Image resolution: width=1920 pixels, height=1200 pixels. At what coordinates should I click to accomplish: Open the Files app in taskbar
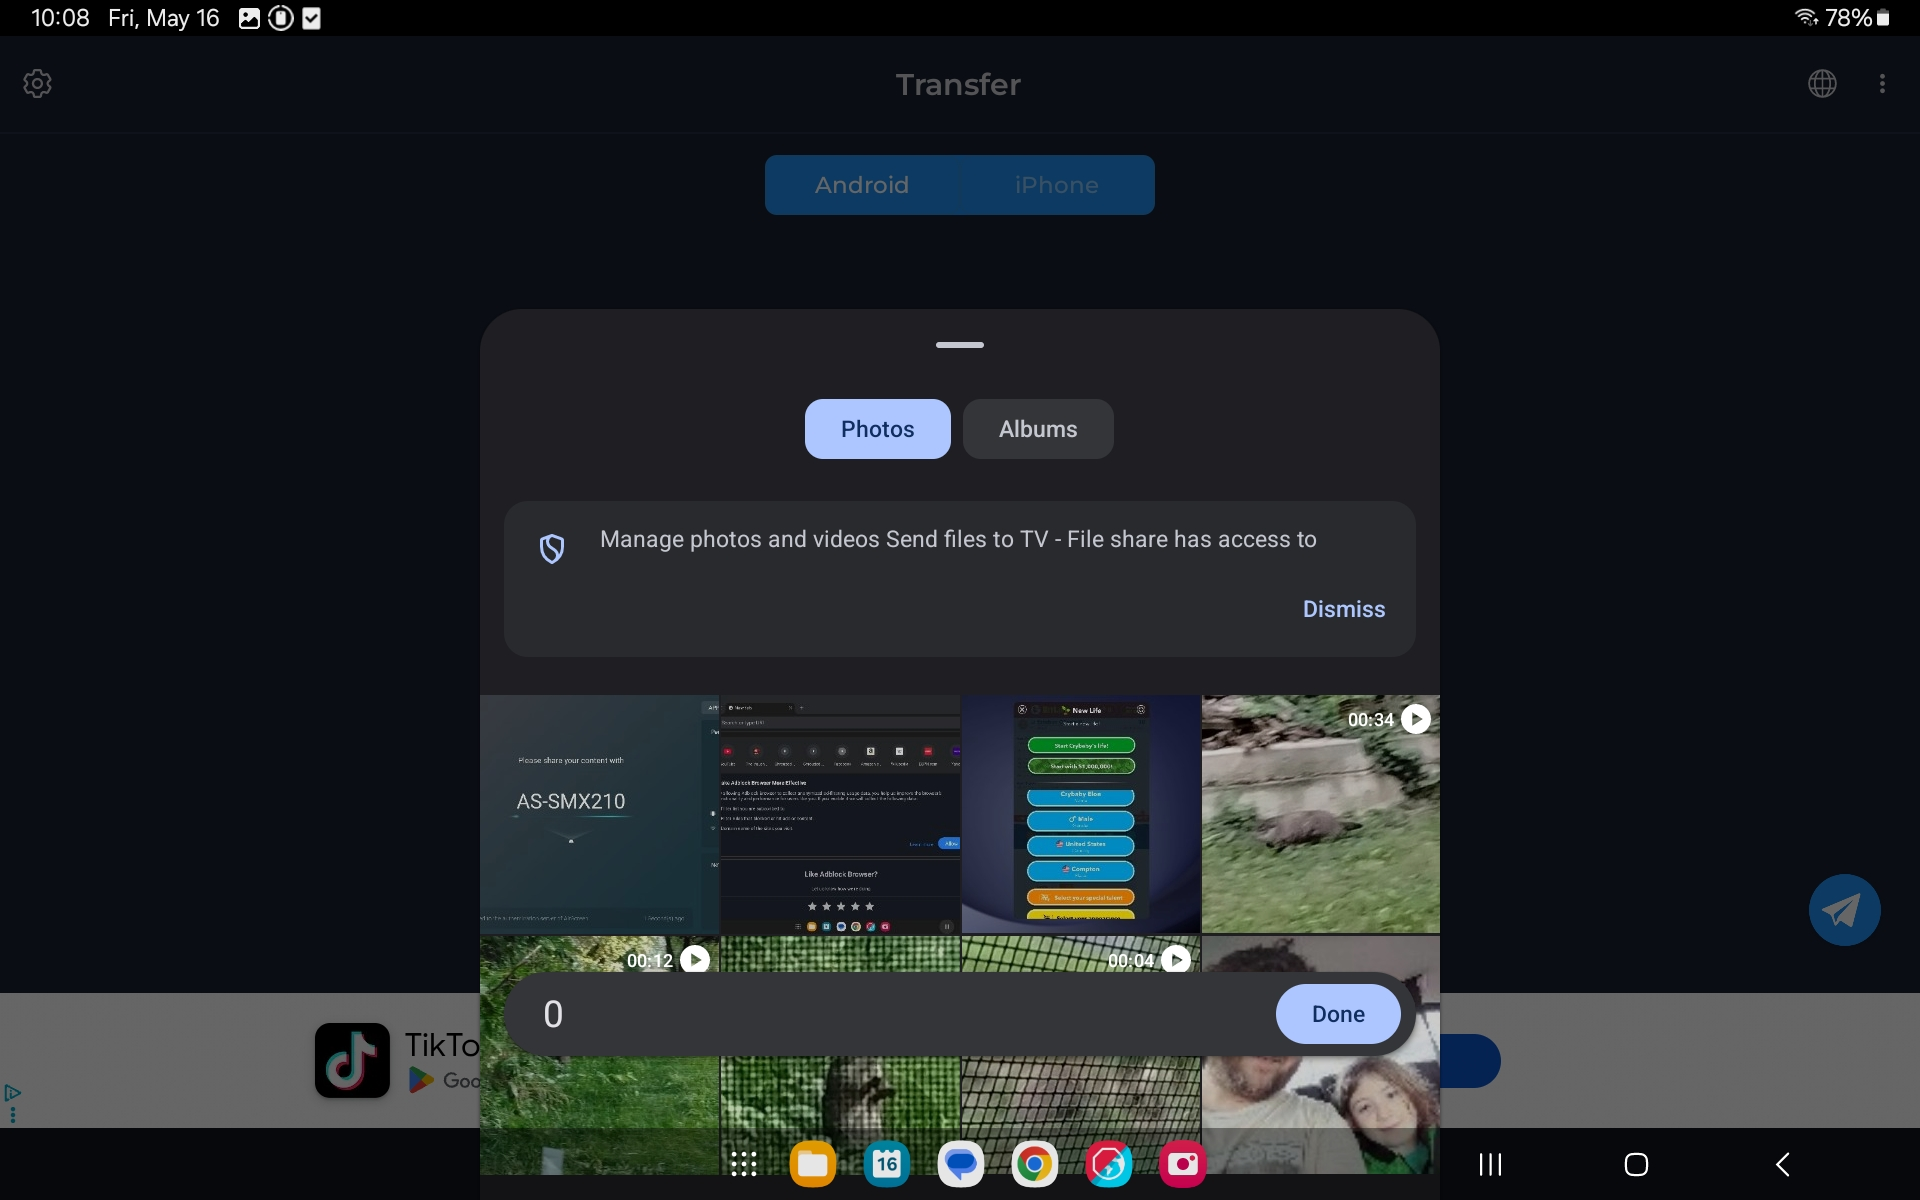[812, 1164]
